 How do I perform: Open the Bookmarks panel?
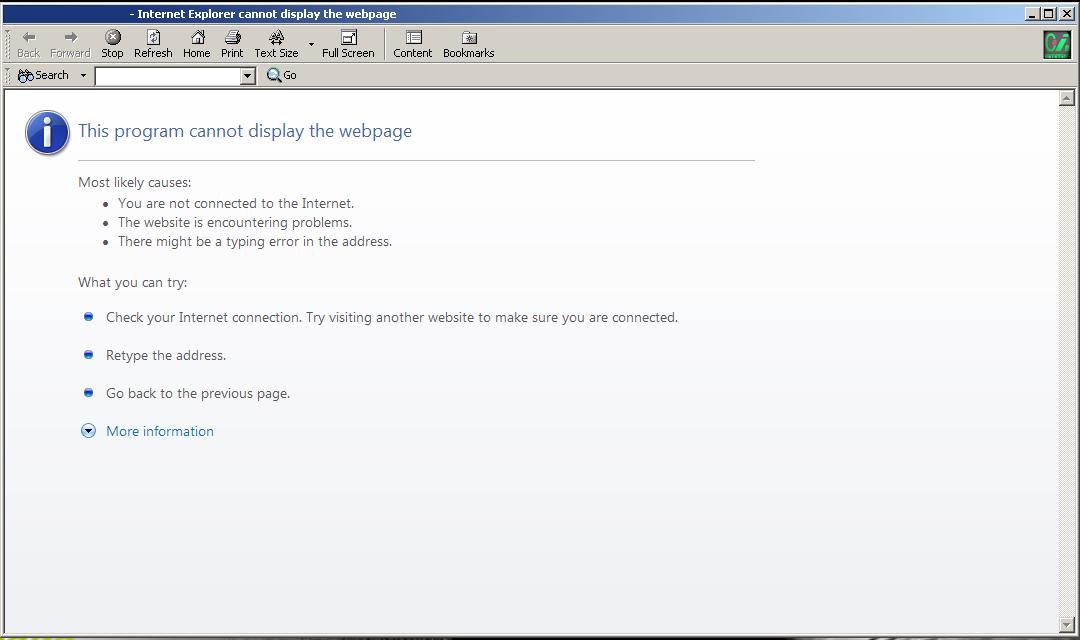point(468,44)
